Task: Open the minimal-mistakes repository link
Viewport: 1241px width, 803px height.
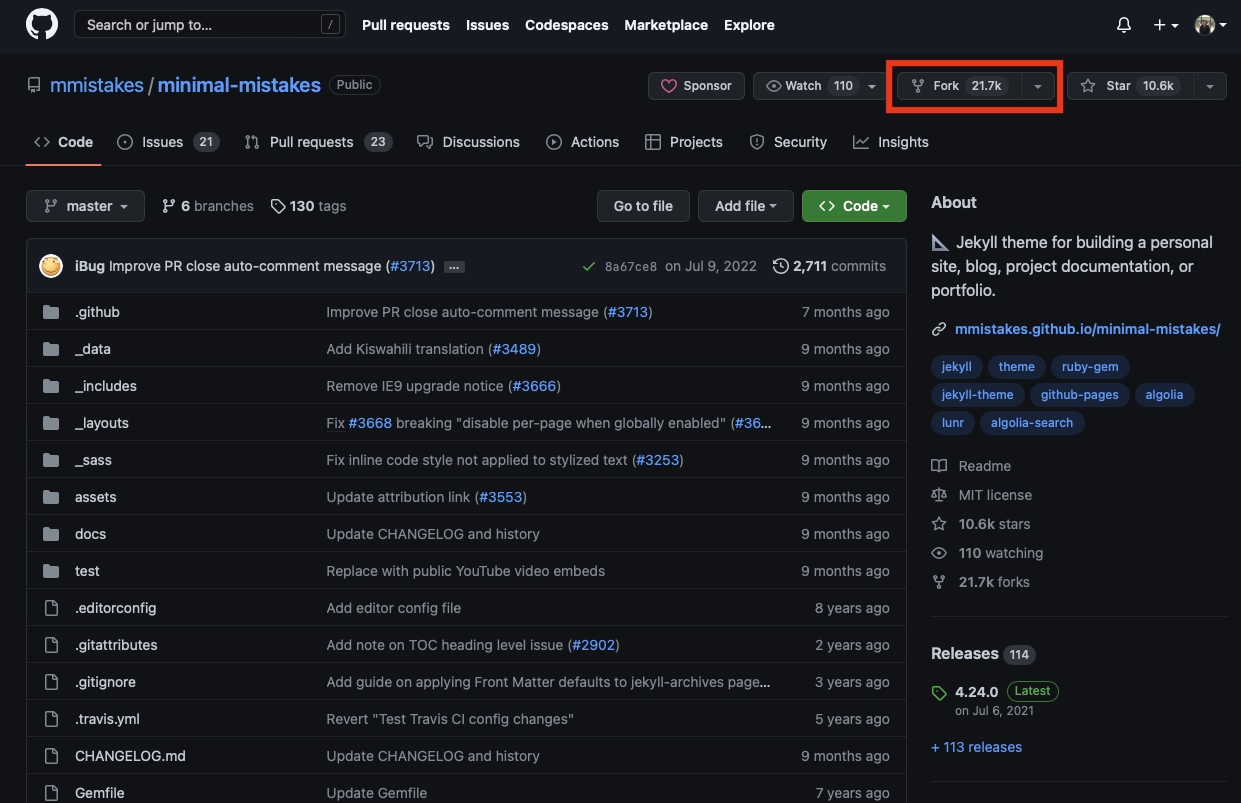Action: (239, 85)
